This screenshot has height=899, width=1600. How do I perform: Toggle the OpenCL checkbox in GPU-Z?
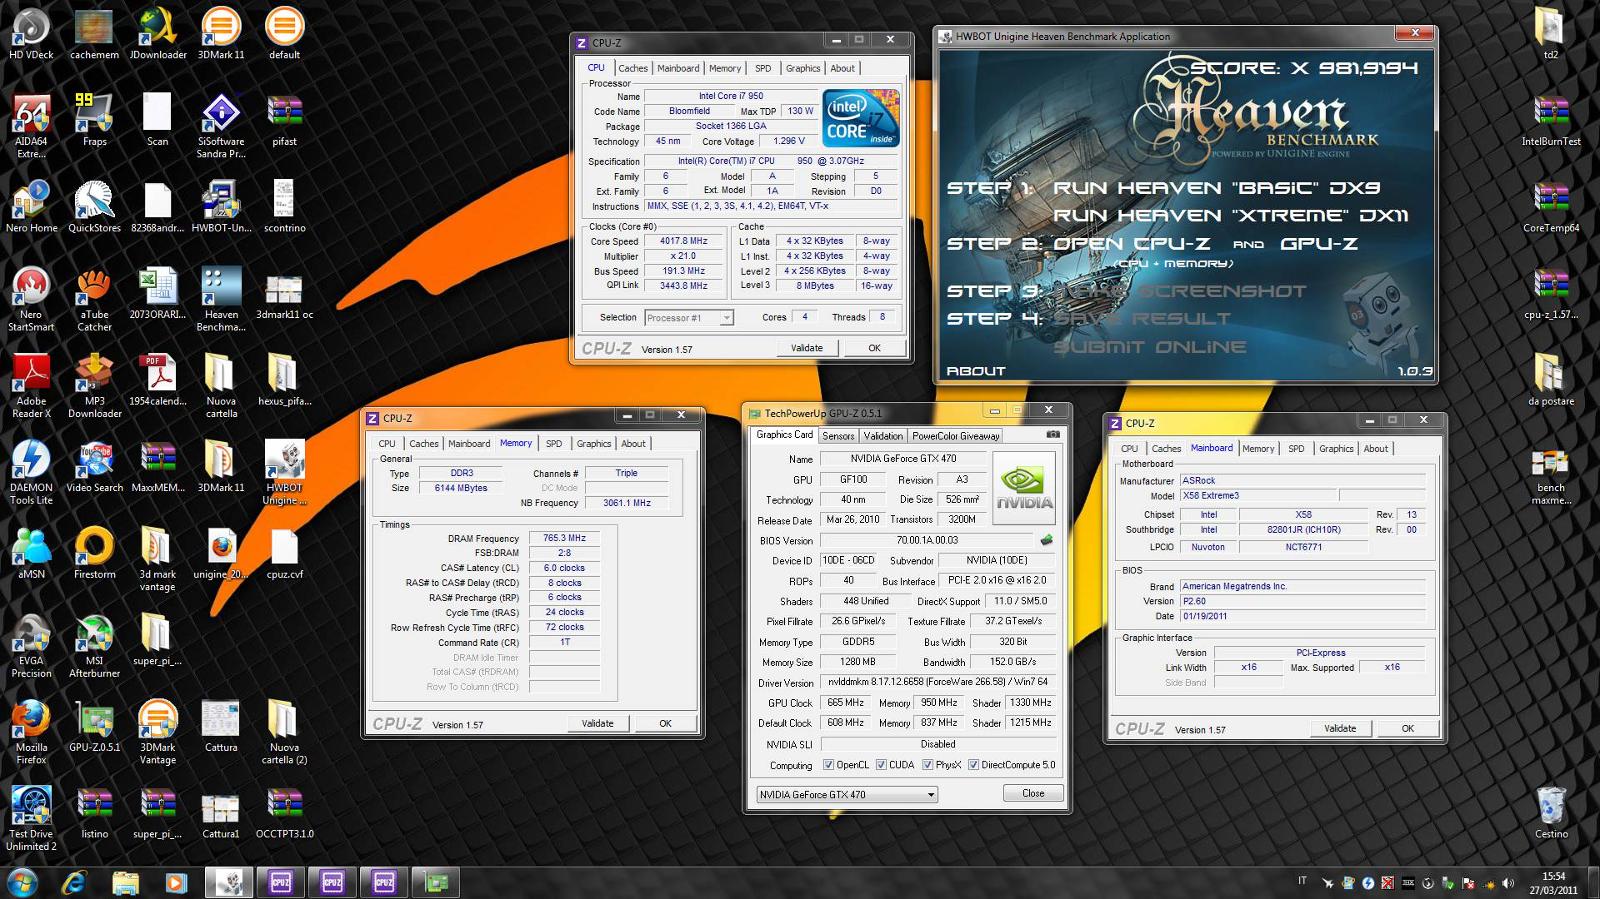pyautogui.click(x=828, y=765)
